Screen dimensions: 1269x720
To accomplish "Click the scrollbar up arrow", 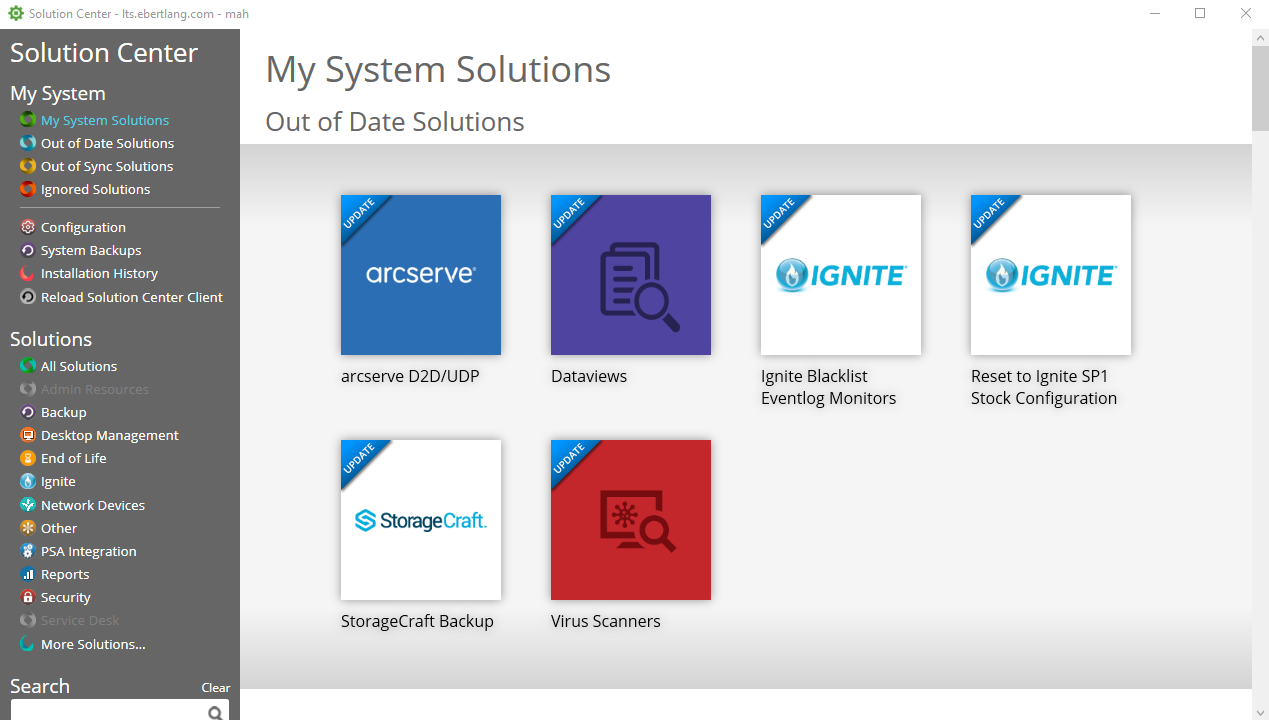I will (x=1260, y=37).
